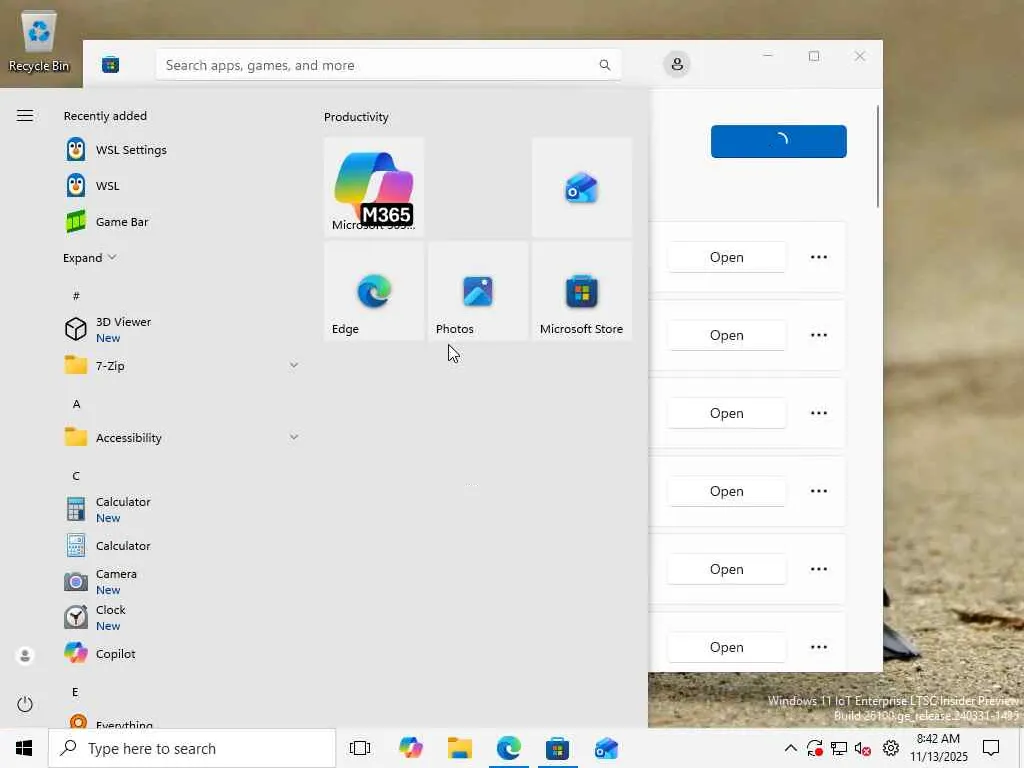Open Microsoft 365 tile in Productivity

pos(374,187)
